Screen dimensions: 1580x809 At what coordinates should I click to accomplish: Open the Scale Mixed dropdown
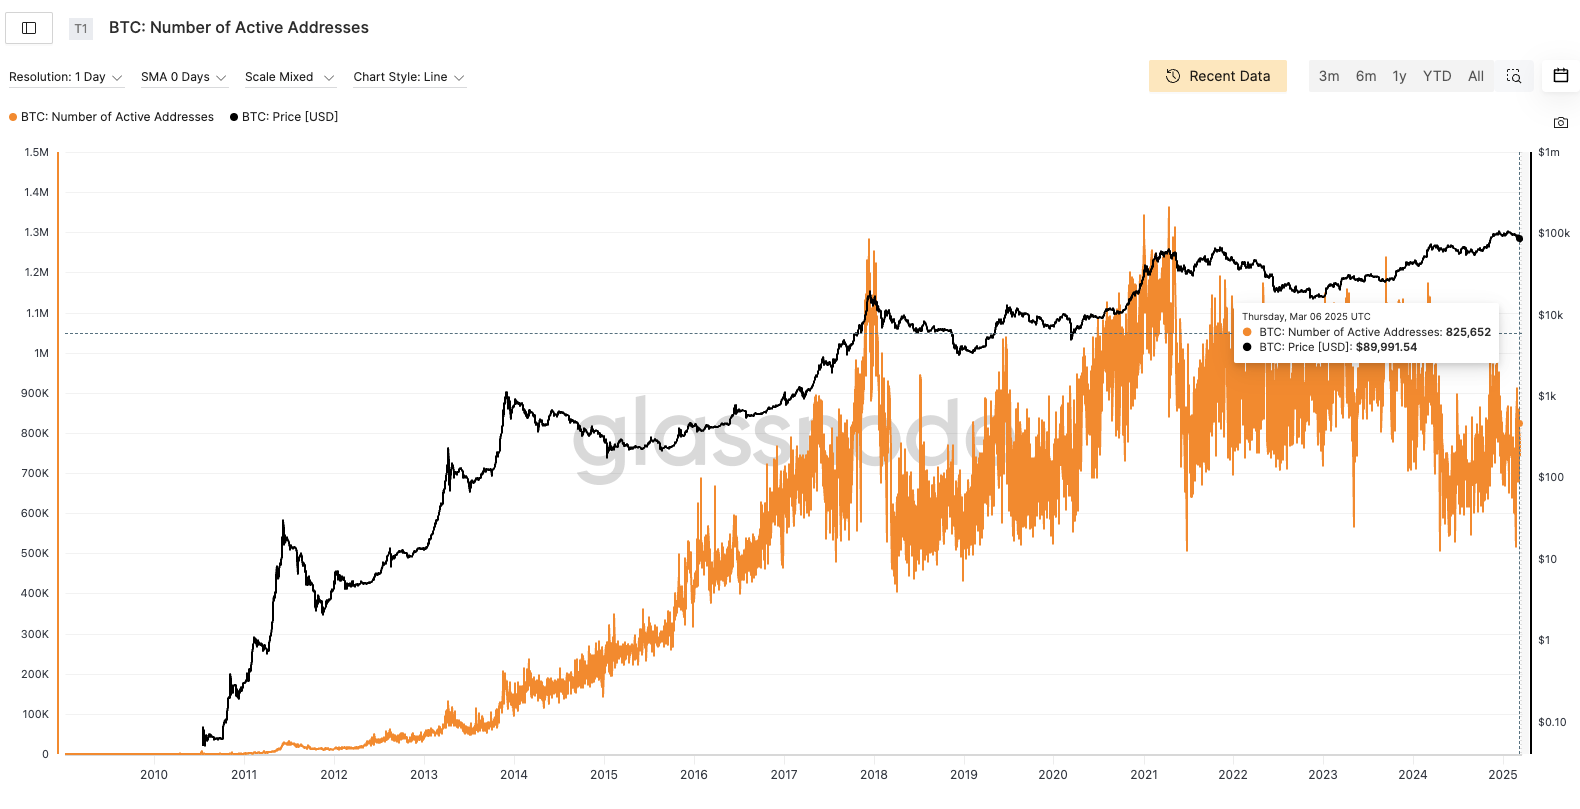click(x=289, y=77)
